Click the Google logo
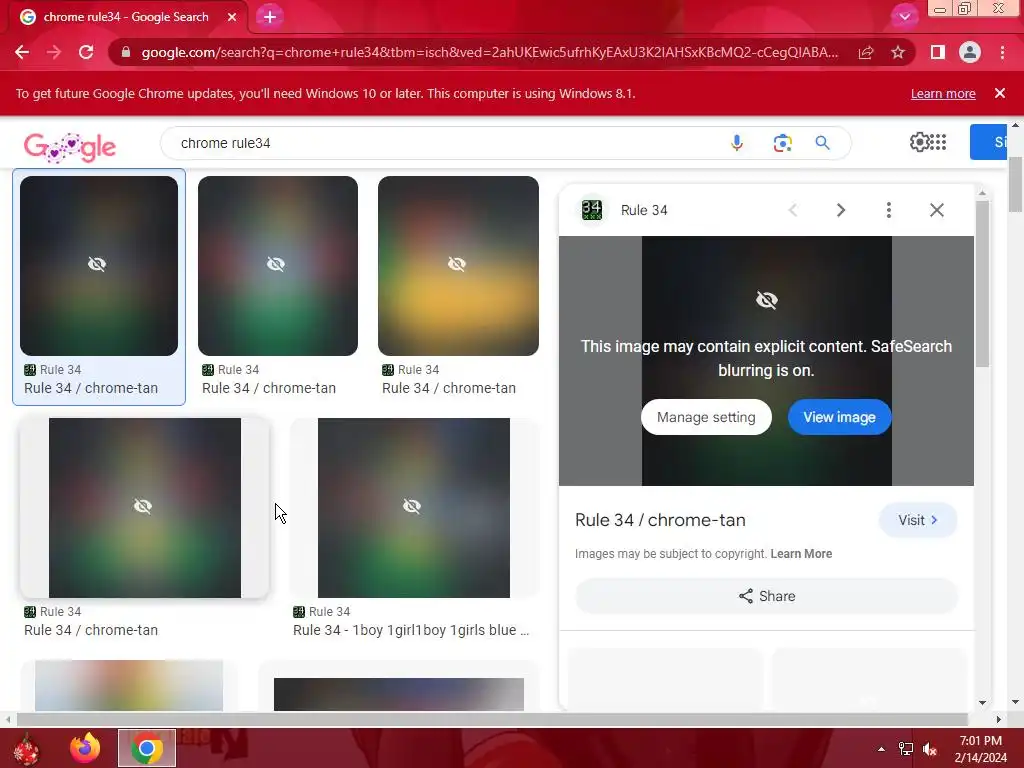The image size is (1024, 768). point(70,146)
